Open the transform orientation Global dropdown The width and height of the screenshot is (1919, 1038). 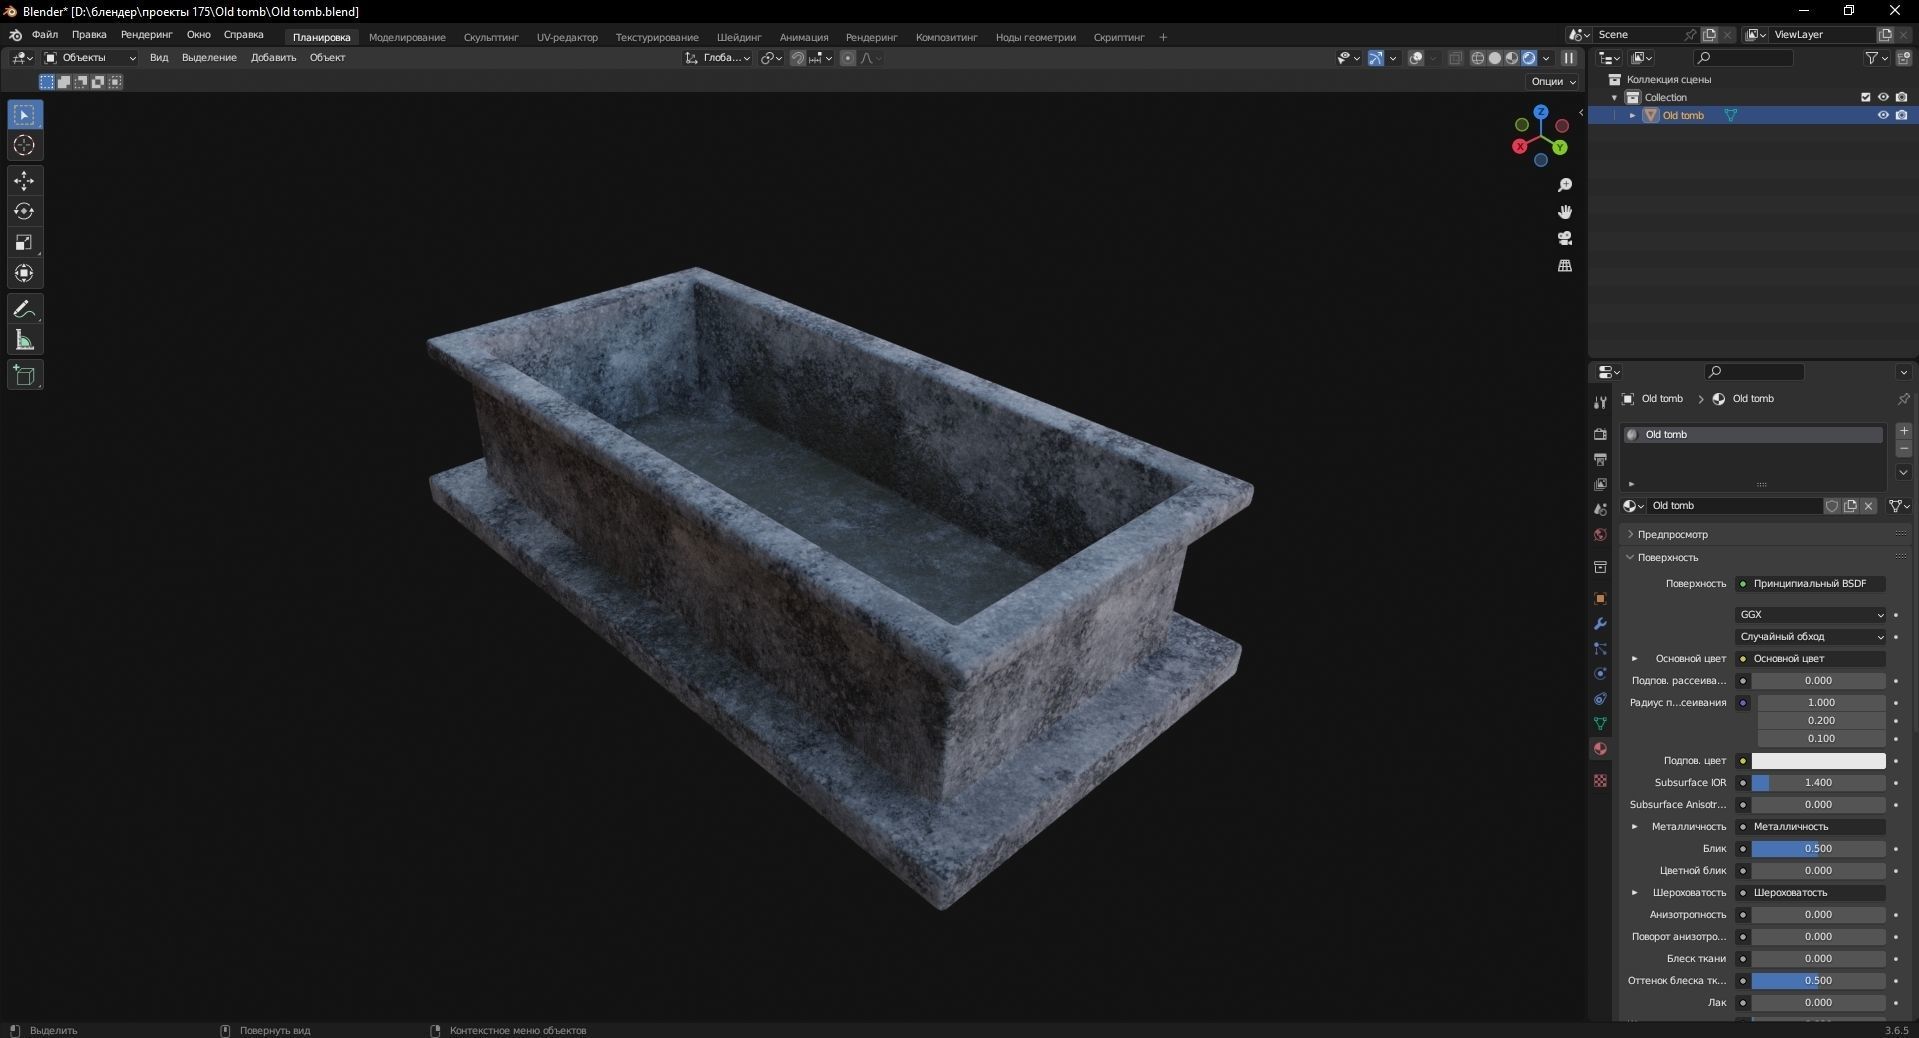pyautogui.click(x=718, y=58)
